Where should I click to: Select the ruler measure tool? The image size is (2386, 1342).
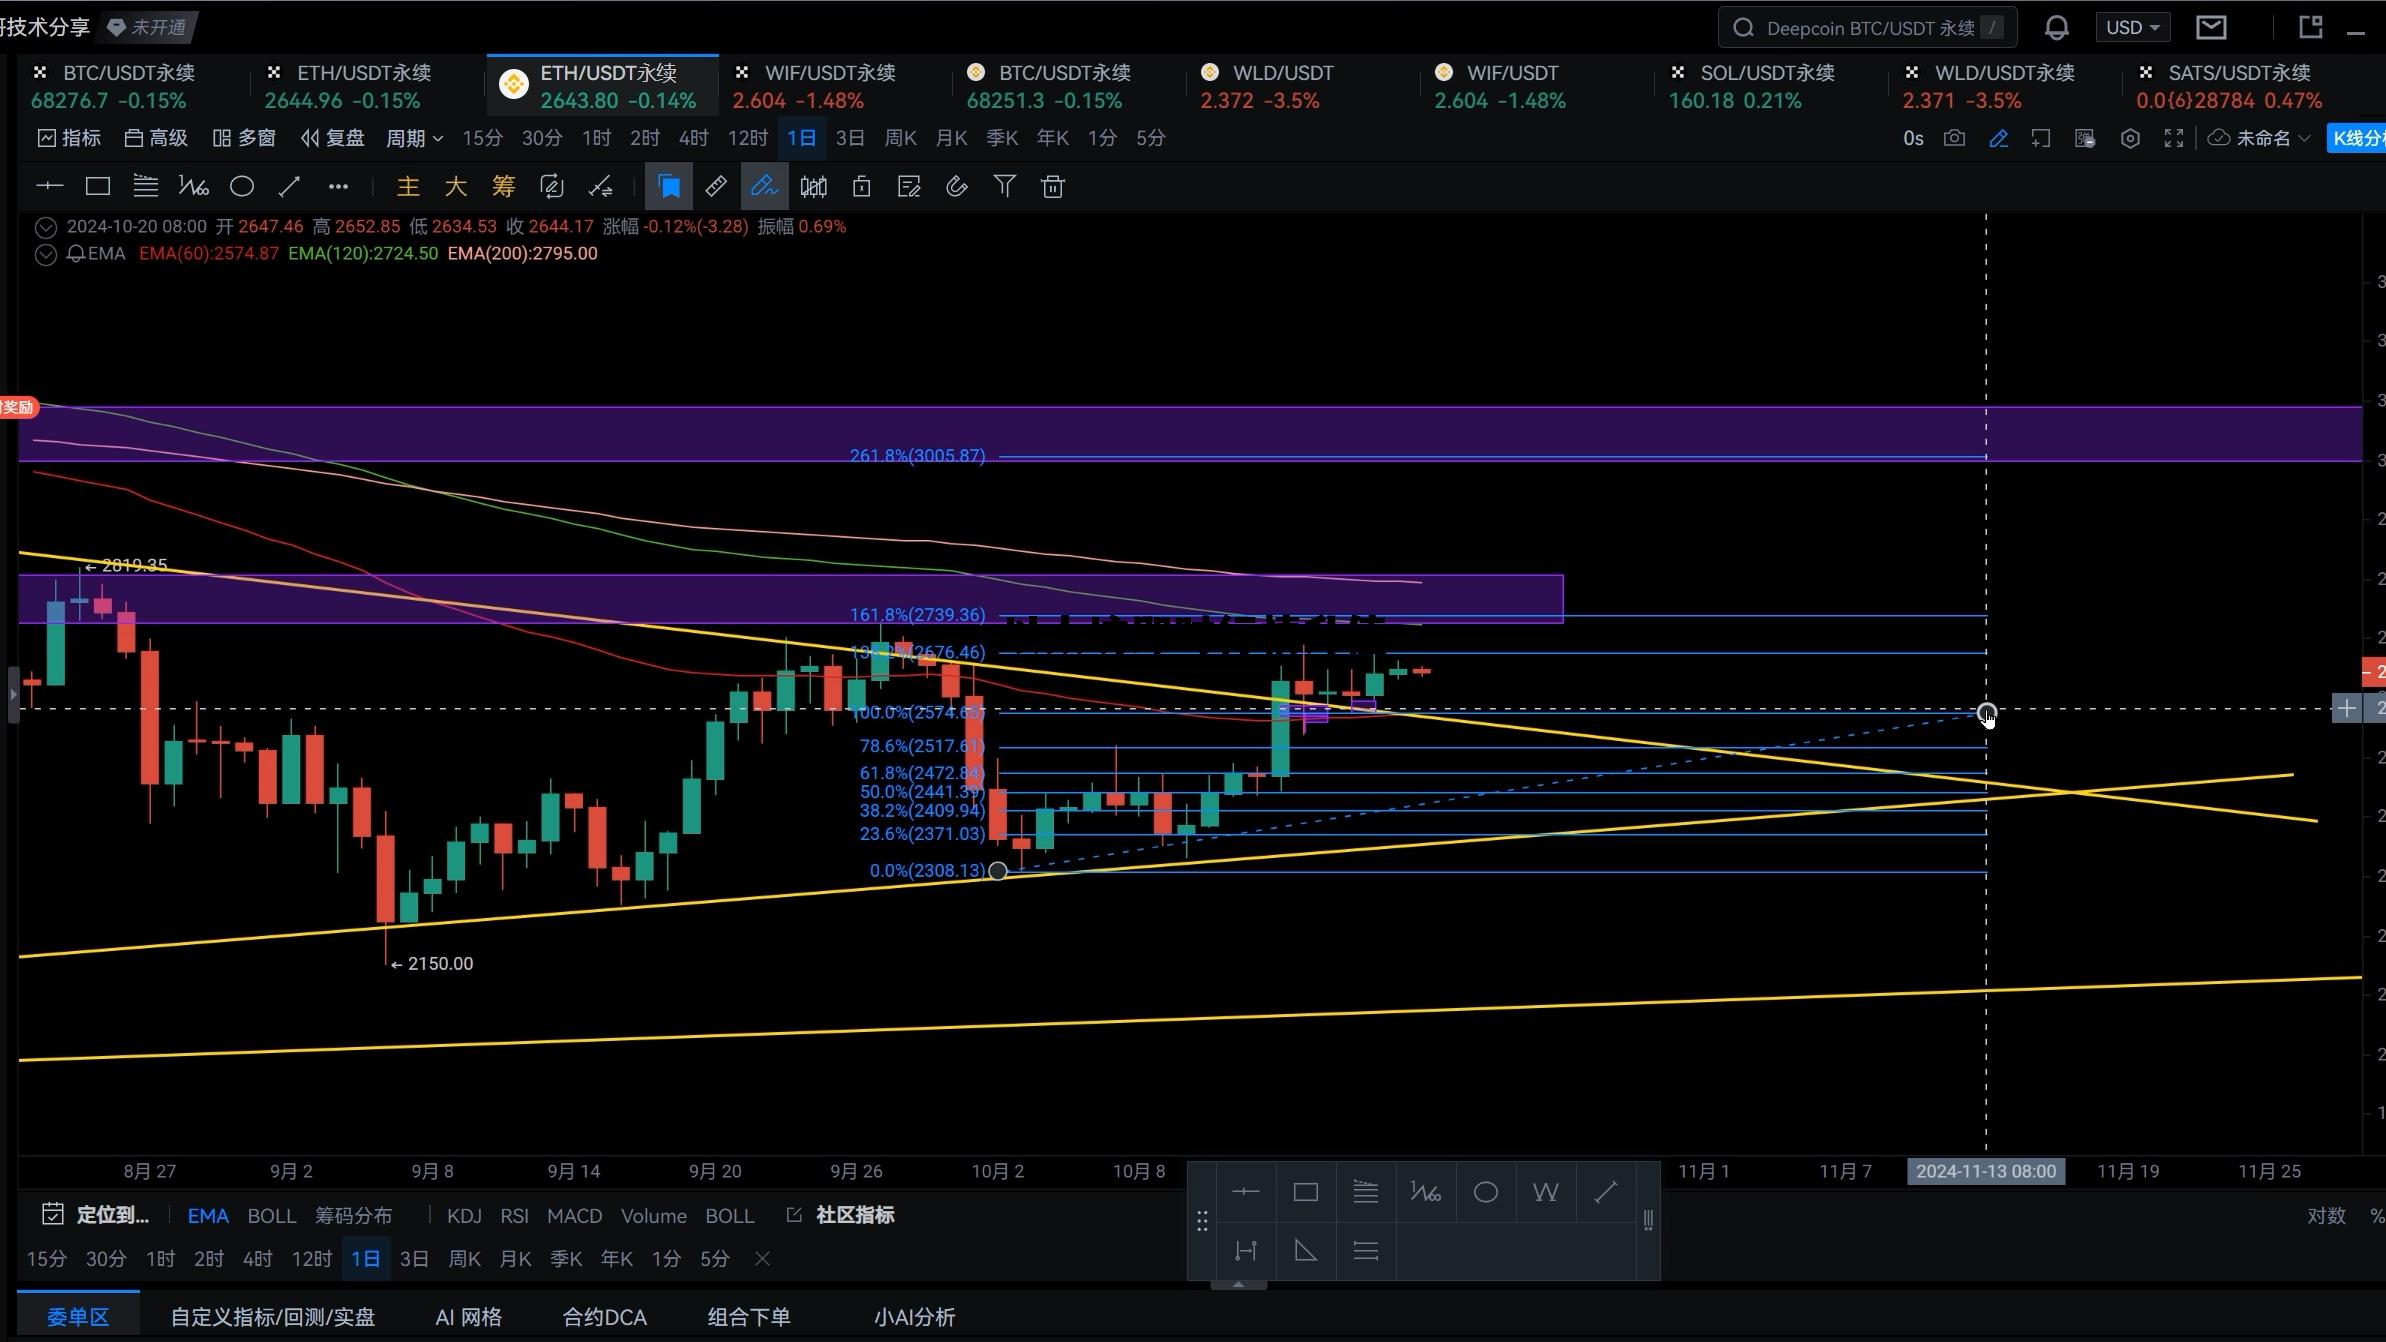716,186
